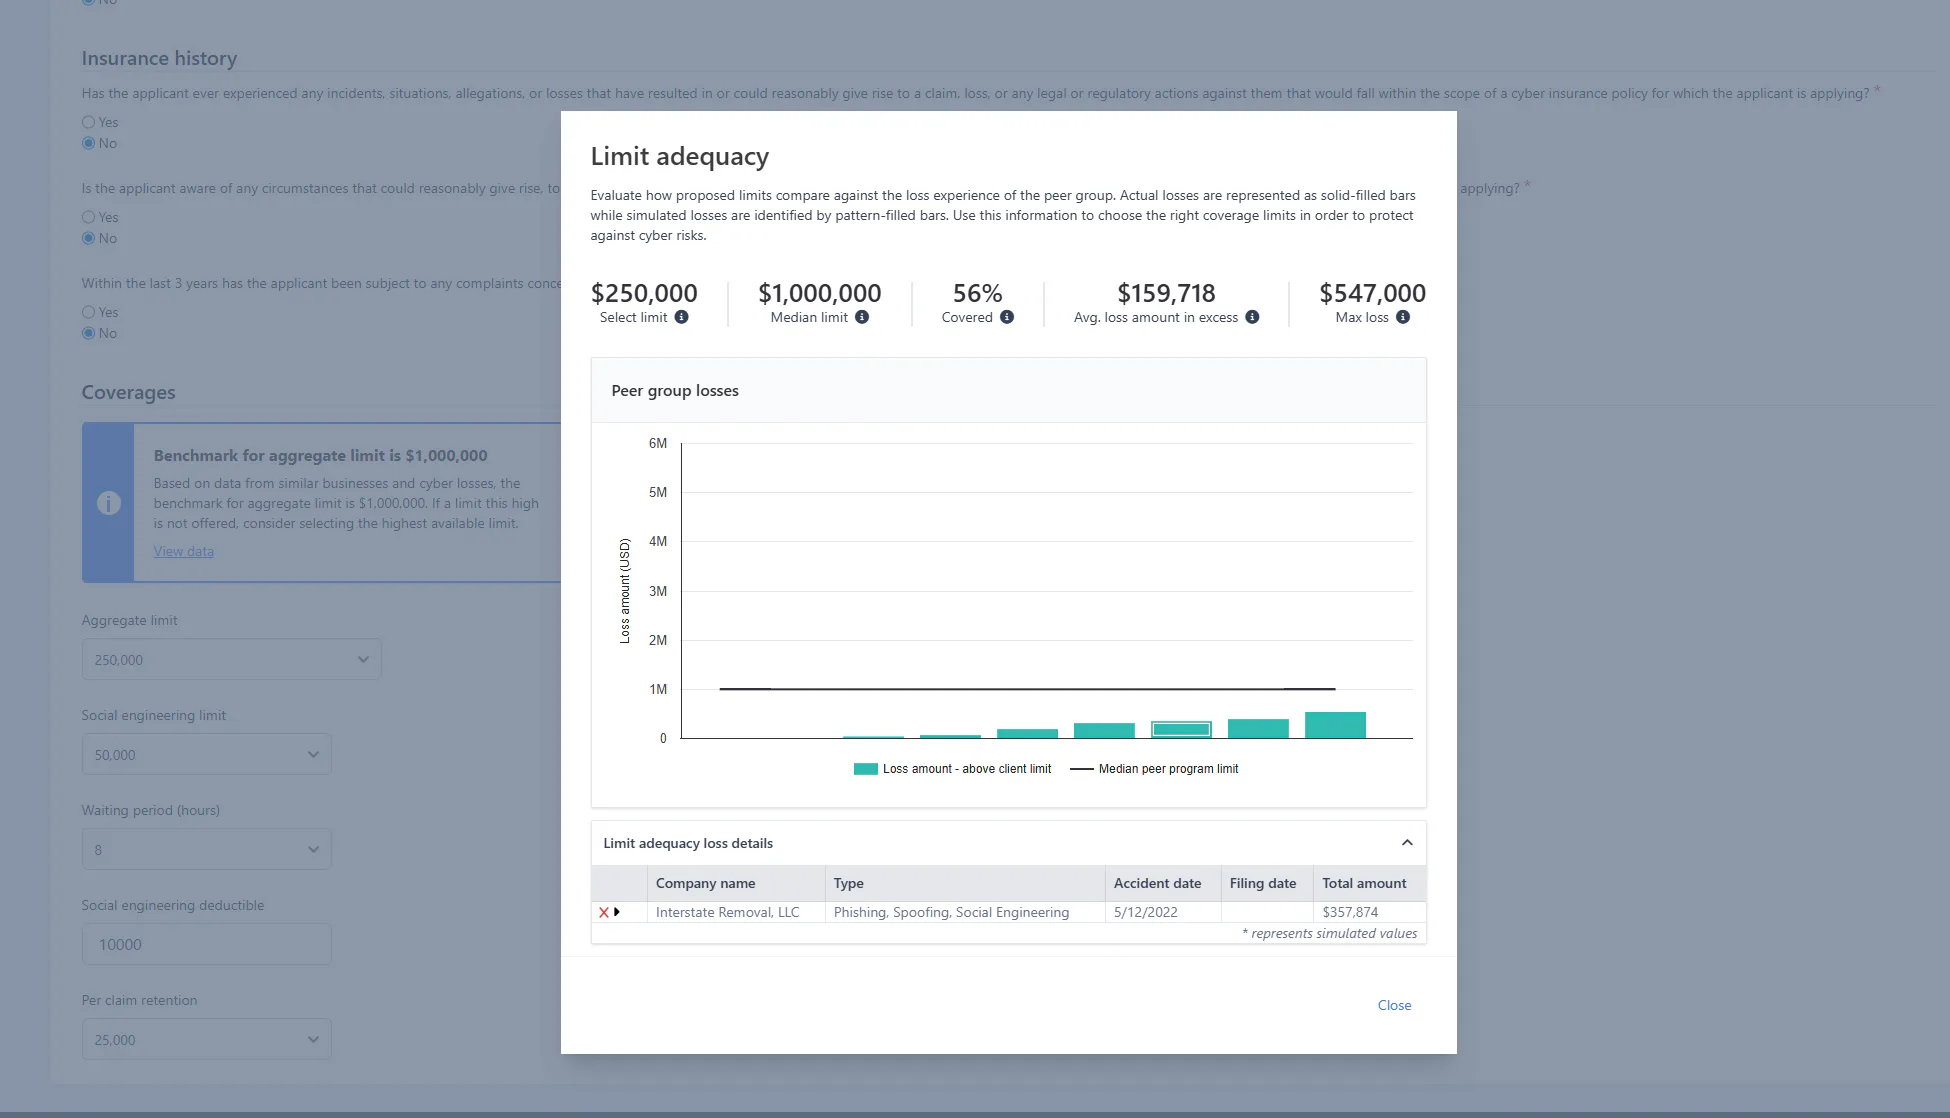Click the Select limit info icon

[681, 317]
